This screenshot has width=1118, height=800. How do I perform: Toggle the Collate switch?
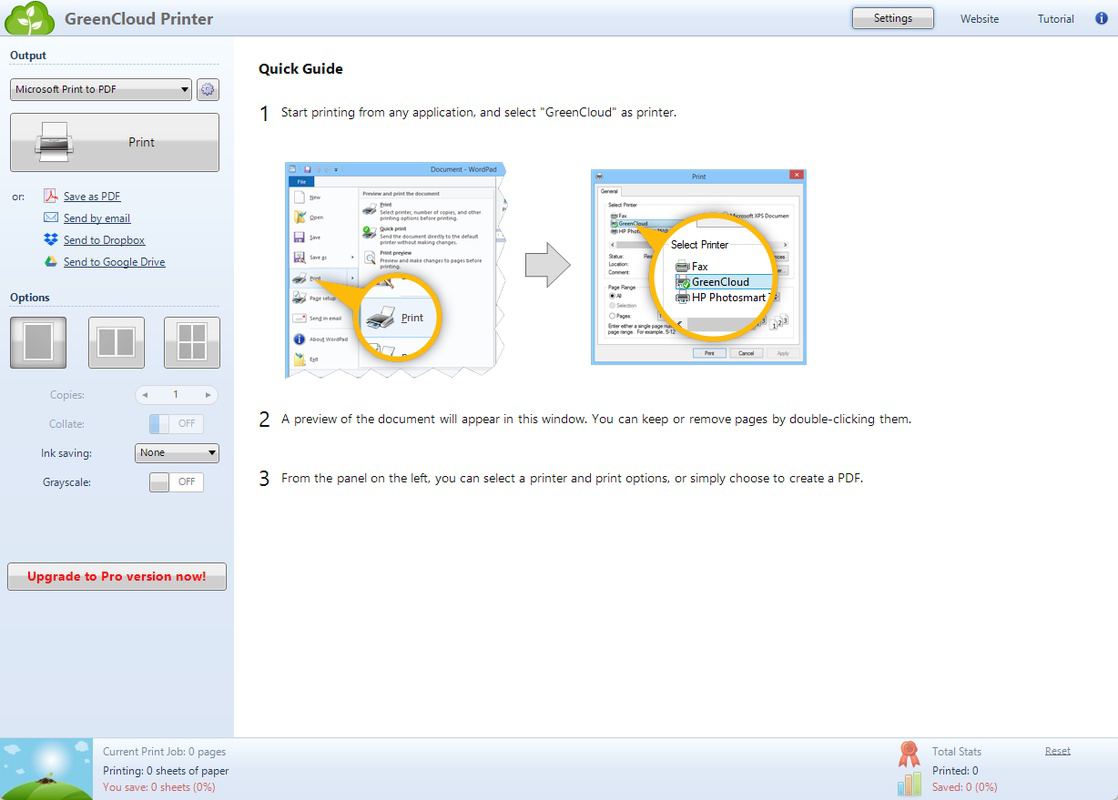tap(176, 424)
